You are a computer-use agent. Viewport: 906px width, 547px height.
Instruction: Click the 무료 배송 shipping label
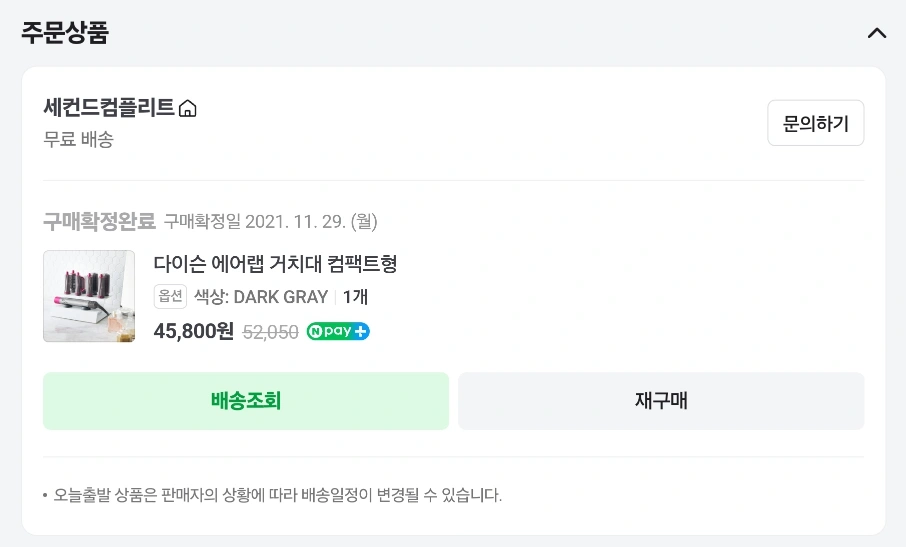click(x=79, y=139)
